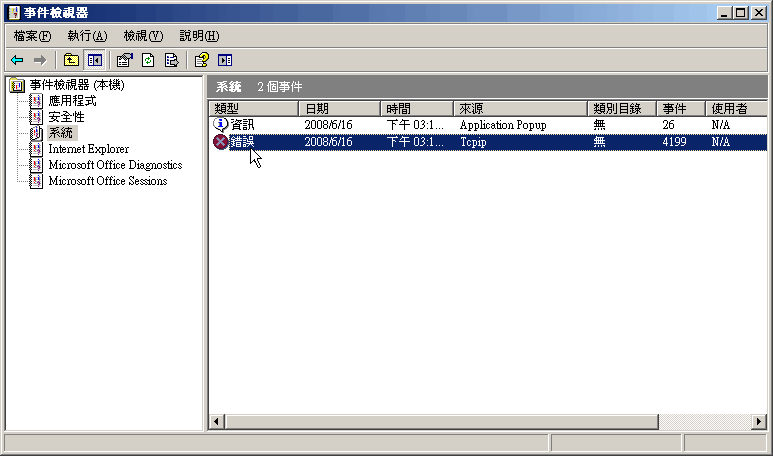773x456 pixels.
Task: Open the 檔案(F) menu
Action: (32, 36)
